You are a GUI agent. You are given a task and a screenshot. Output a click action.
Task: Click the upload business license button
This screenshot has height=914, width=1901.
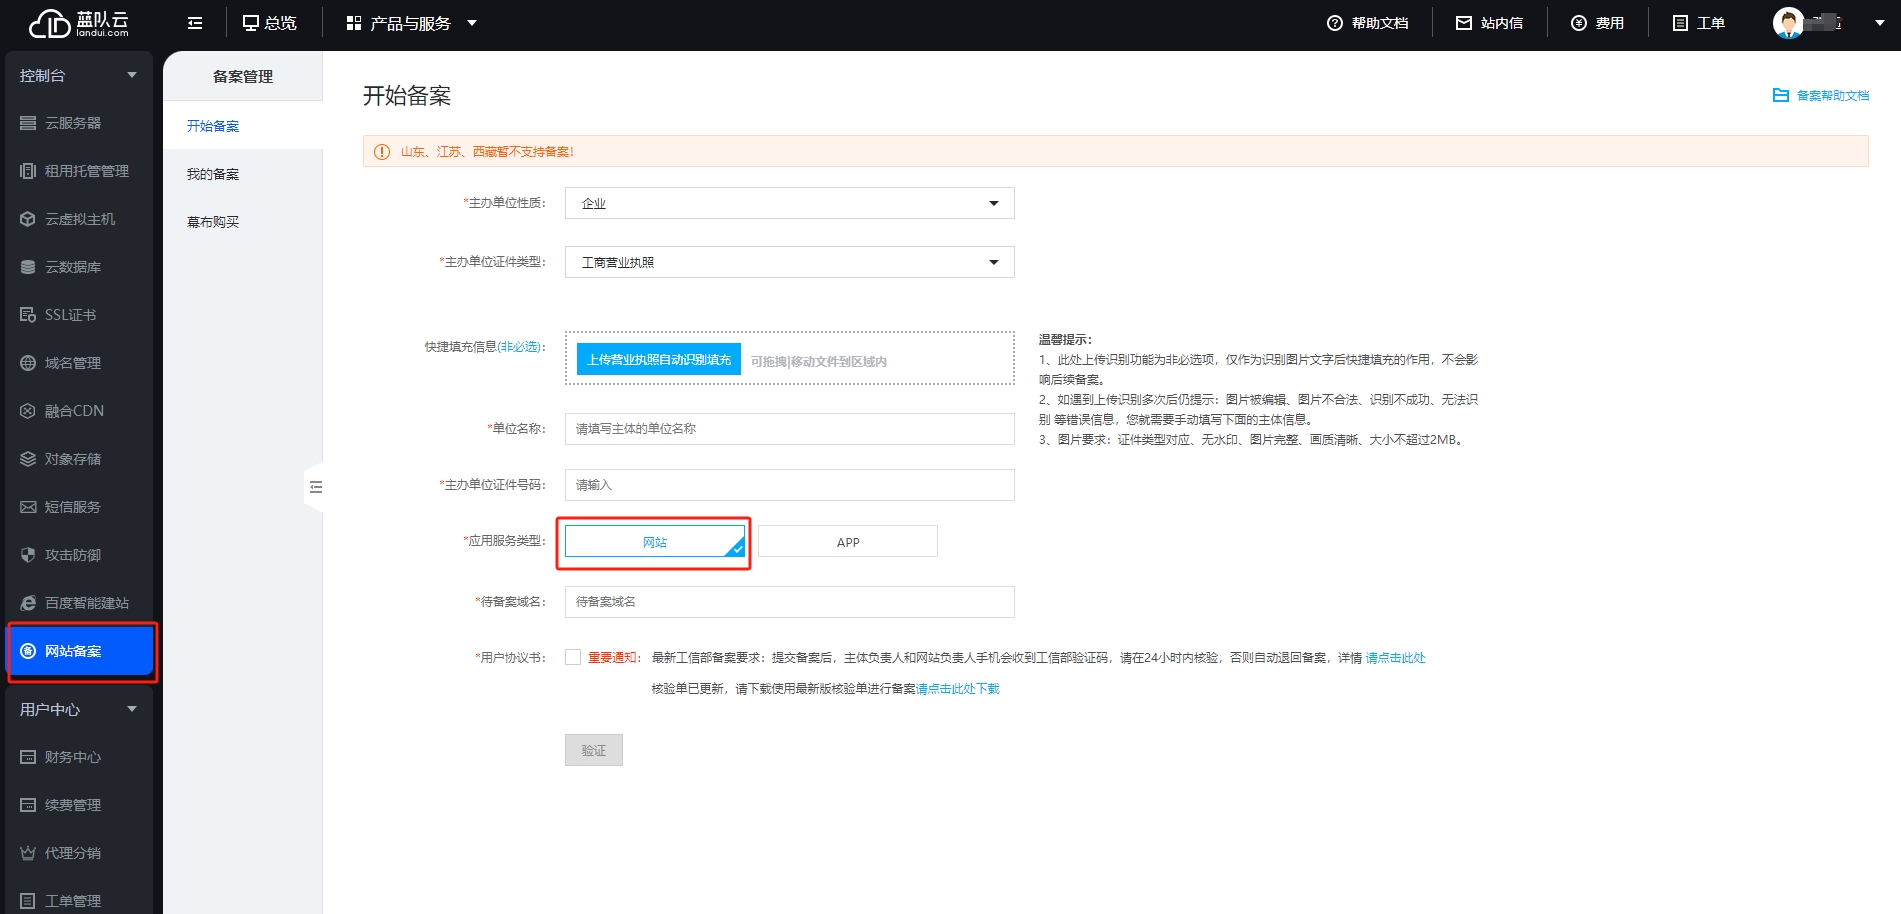coord(659,360)
